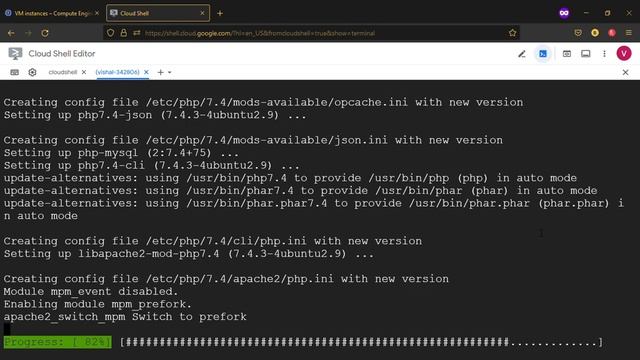The width and height of the screenshot is (640, 360).
Task: Click the Progress 82% indicator
Action: (58, 342)
